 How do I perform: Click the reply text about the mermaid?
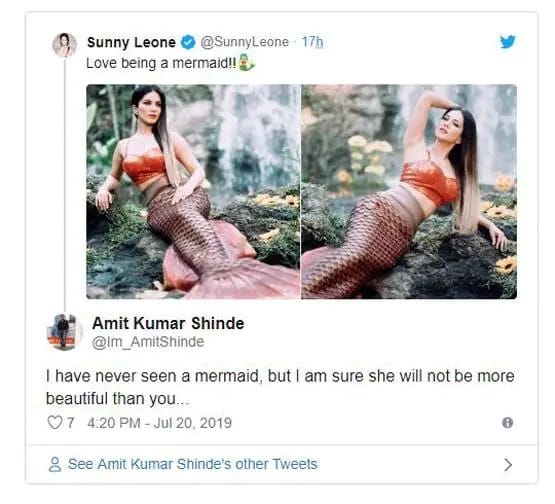[280, 387]
